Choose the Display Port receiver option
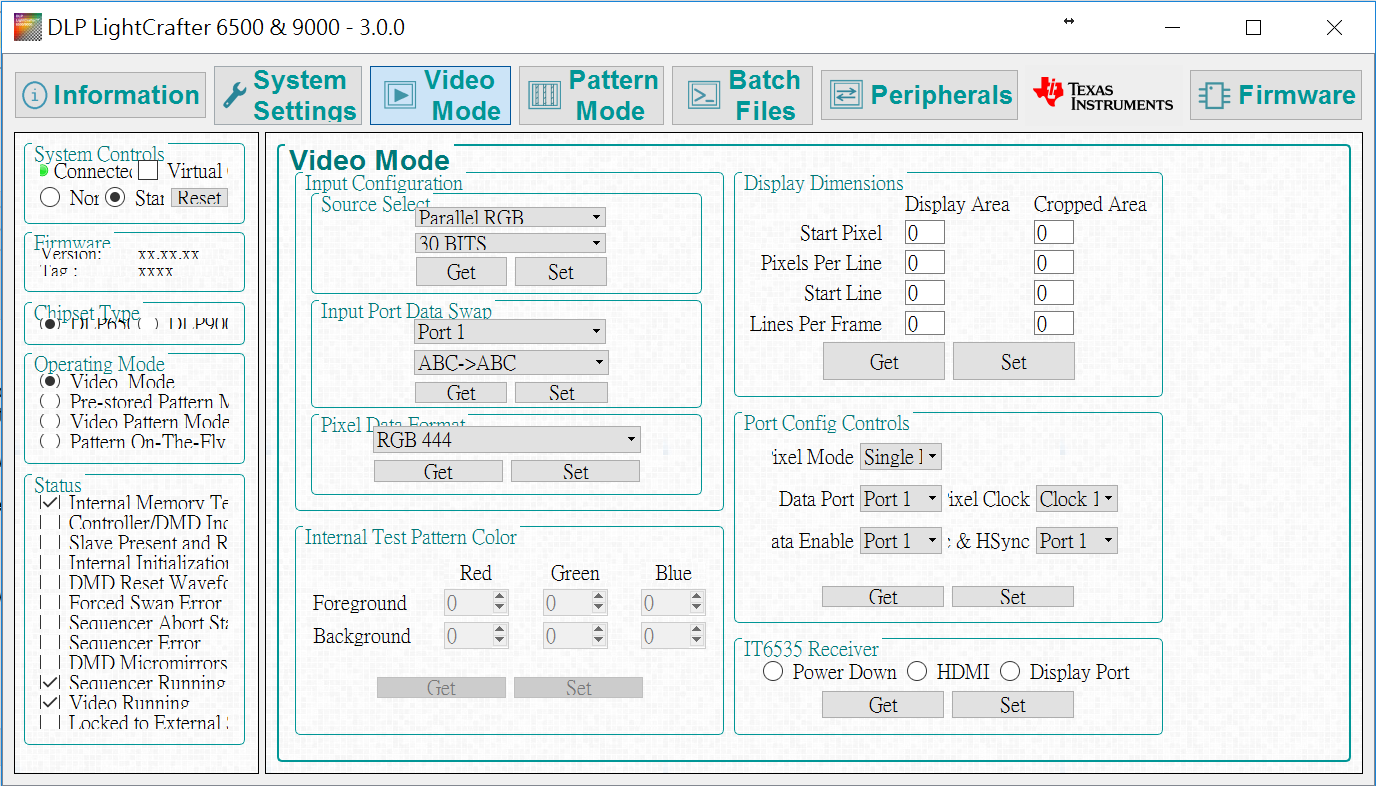1376x786 pixels. click(x=1010, y=672)
